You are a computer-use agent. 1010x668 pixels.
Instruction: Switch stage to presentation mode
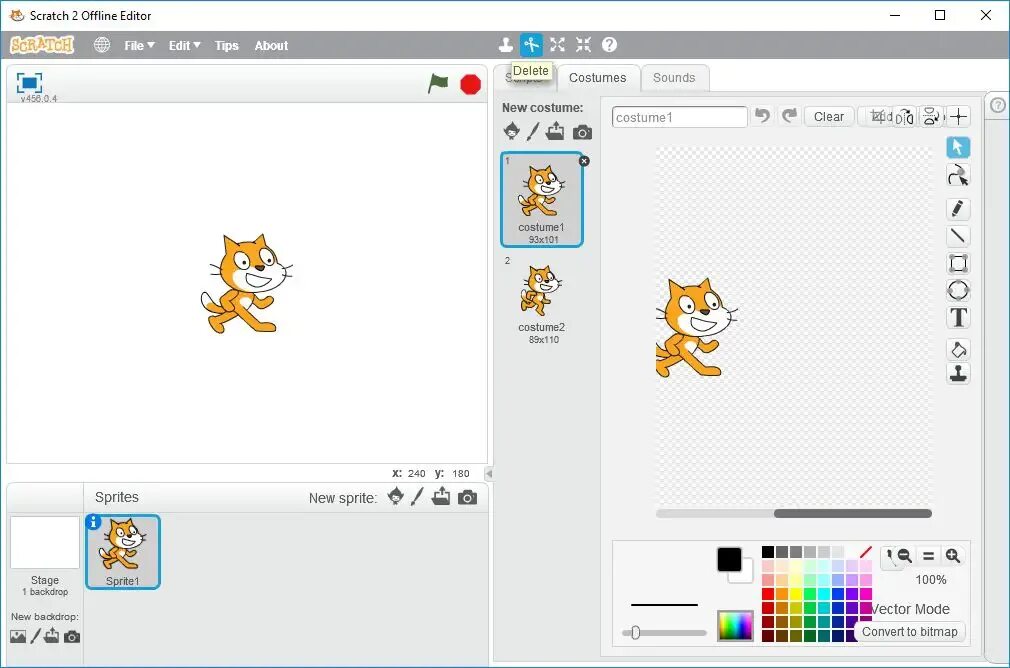29,83
